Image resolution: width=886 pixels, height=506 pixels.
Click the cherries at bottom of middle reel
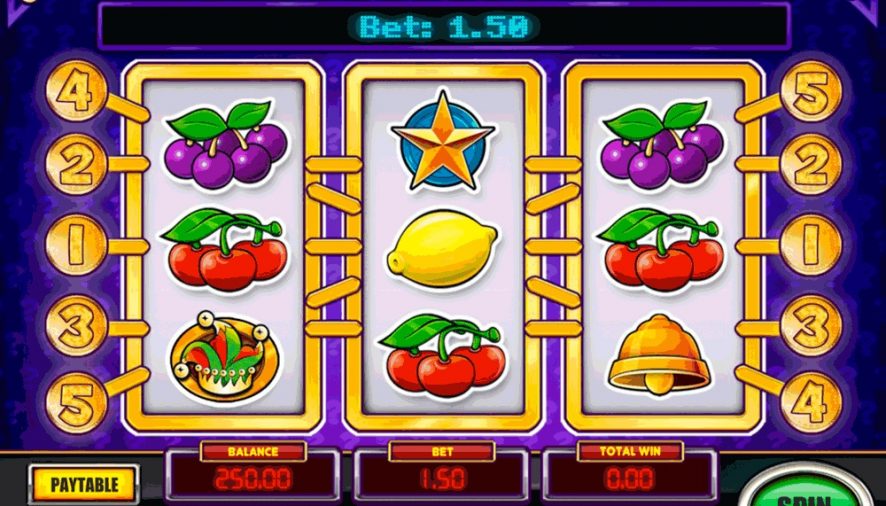(442, 356)
